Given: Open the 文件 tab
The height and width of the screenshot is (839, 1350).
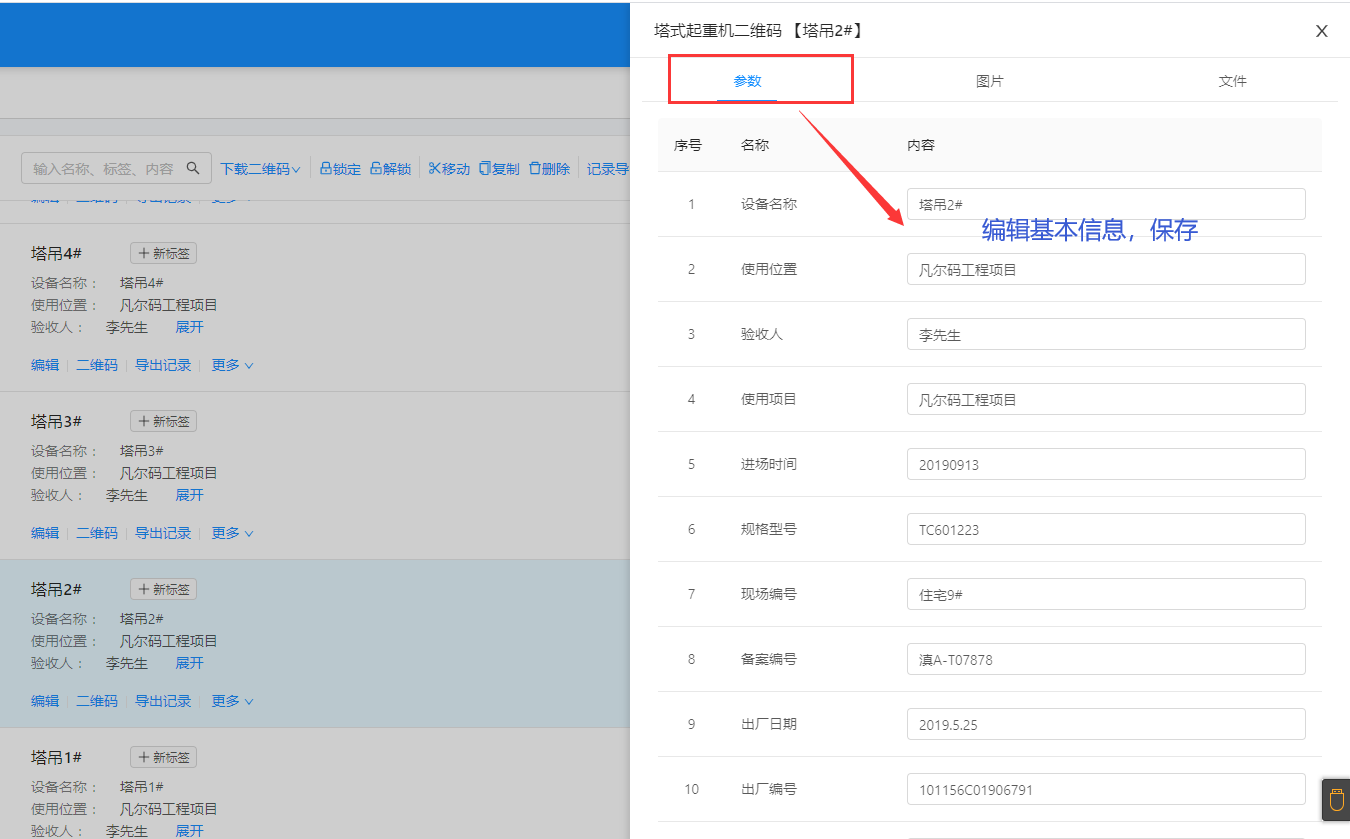Looking at the screenshot, I should point(1233,81).
